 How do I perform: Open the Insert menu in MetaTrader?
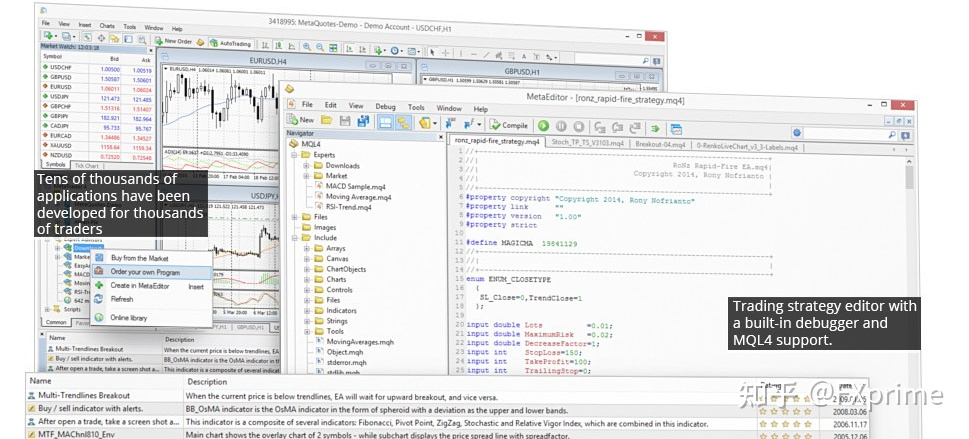85,25
